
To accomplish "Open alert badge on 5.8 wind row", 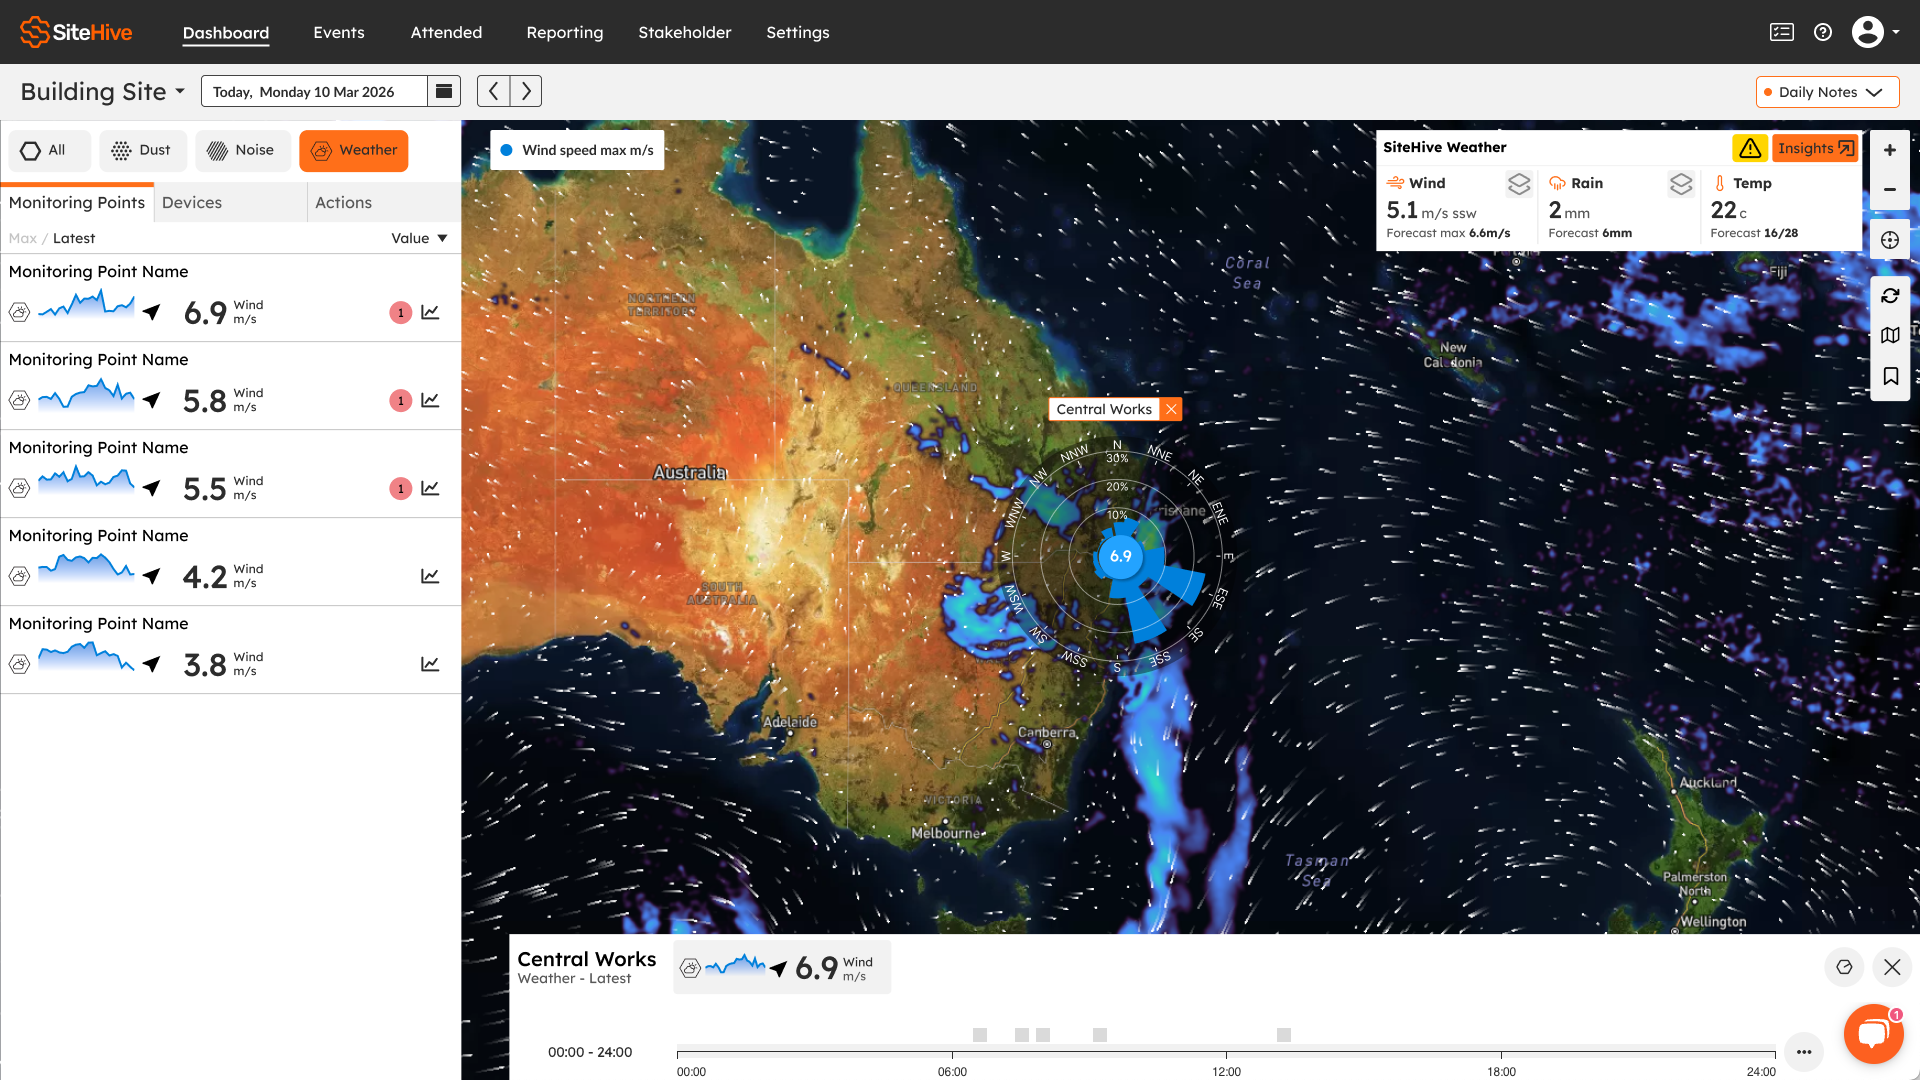I will pos(401,401).
